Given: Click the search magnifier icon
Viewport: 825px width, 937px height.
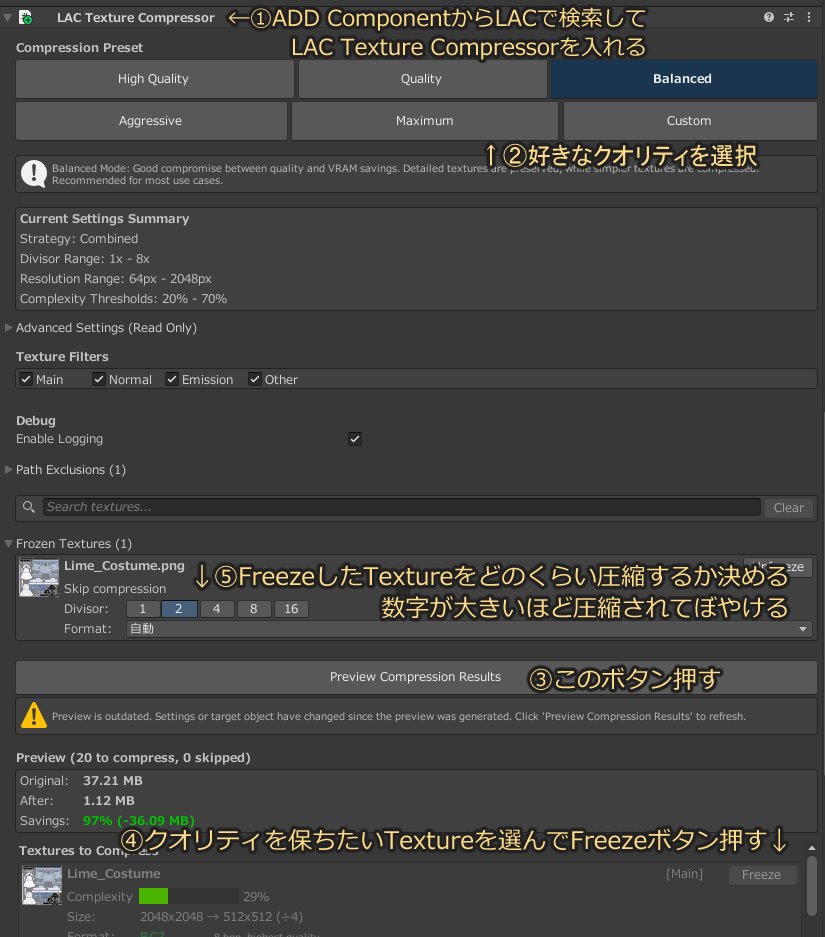Looking at the screenshot, I should pos(29,507).
